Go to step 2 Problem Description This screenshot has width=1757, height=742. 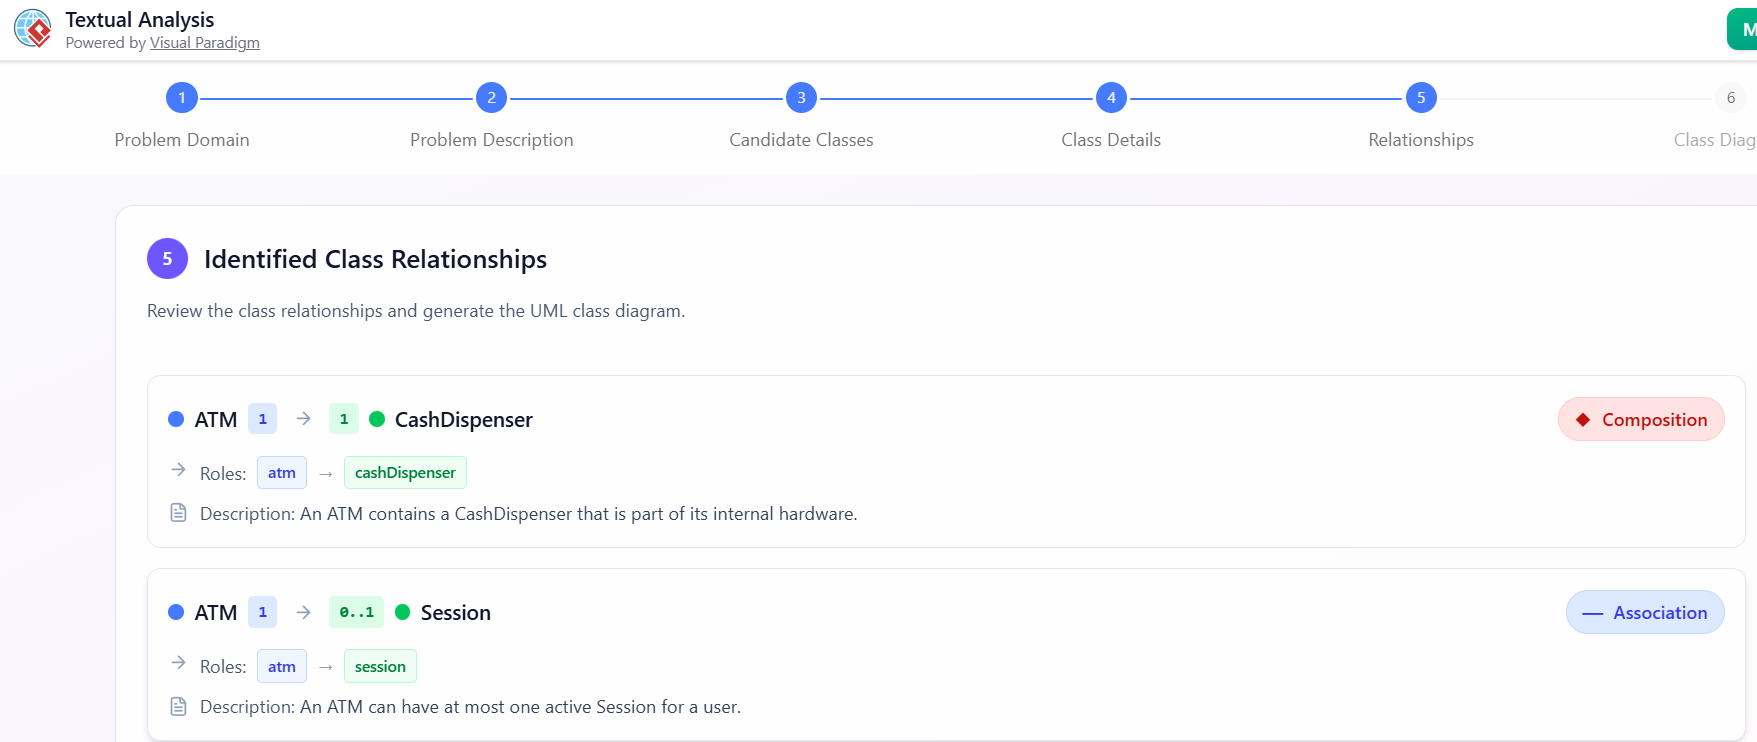491,98
